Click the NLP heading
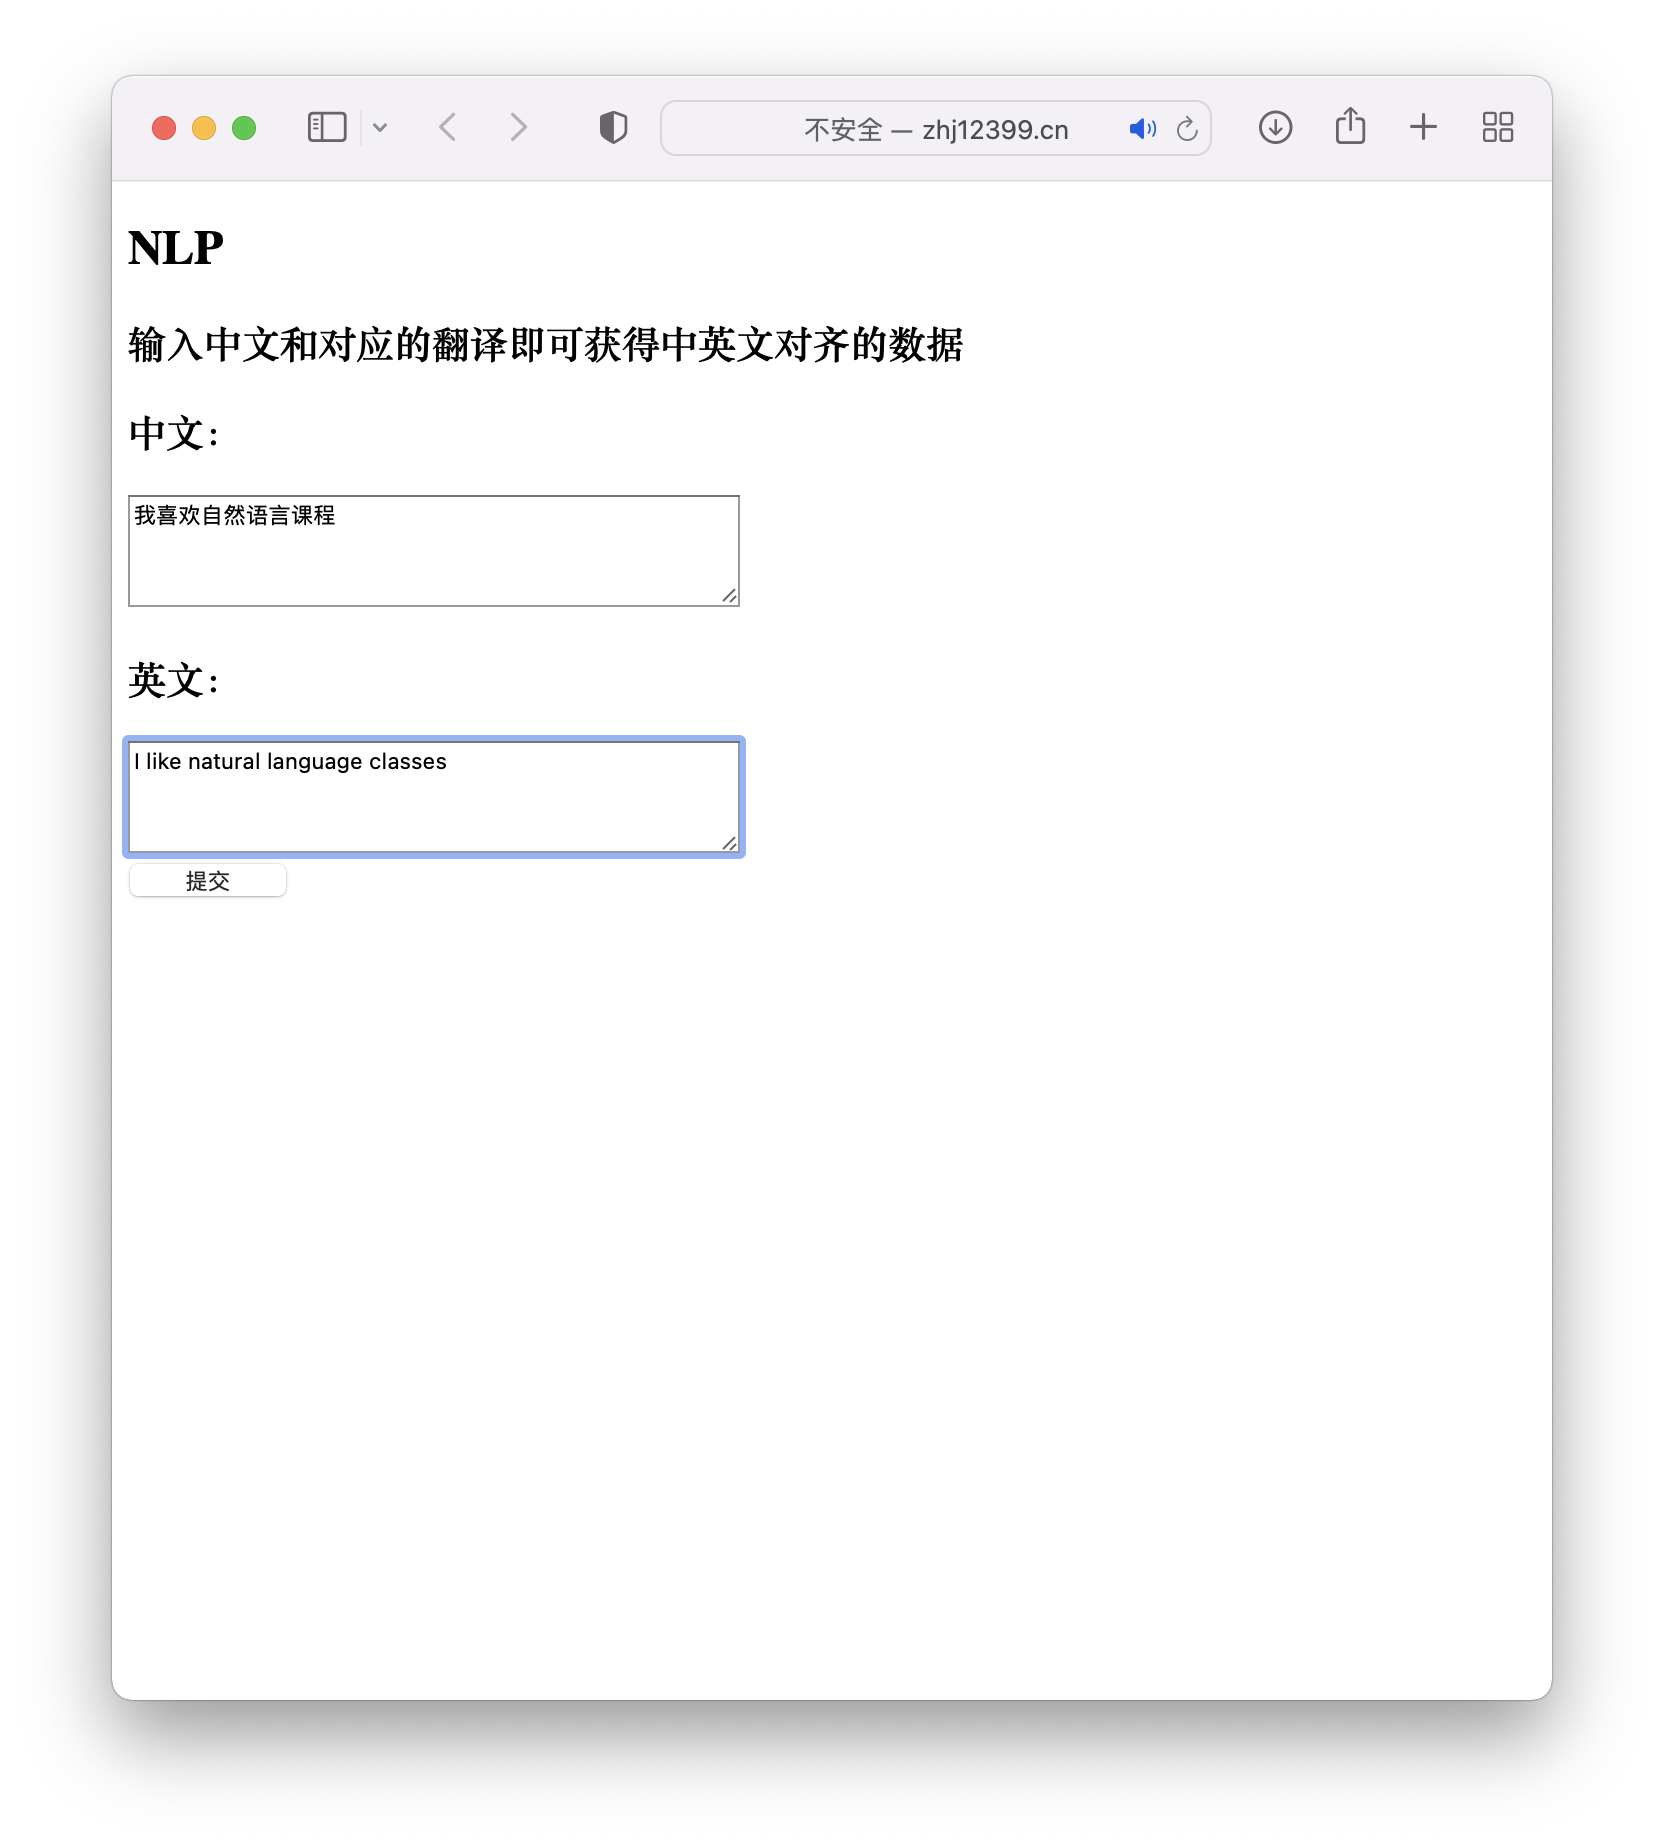This screenshot has height=1848, width=1664. pyautogui.click(x=176, y=248)
